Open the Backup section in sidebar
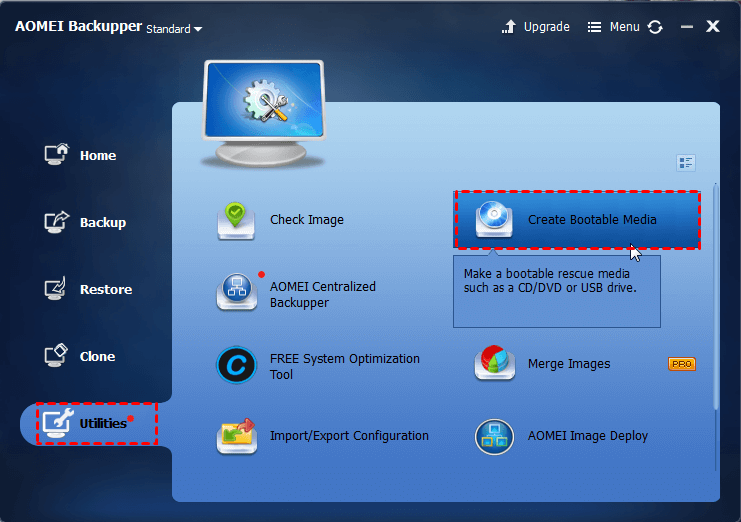741x522 pixels. pos(85,222)
